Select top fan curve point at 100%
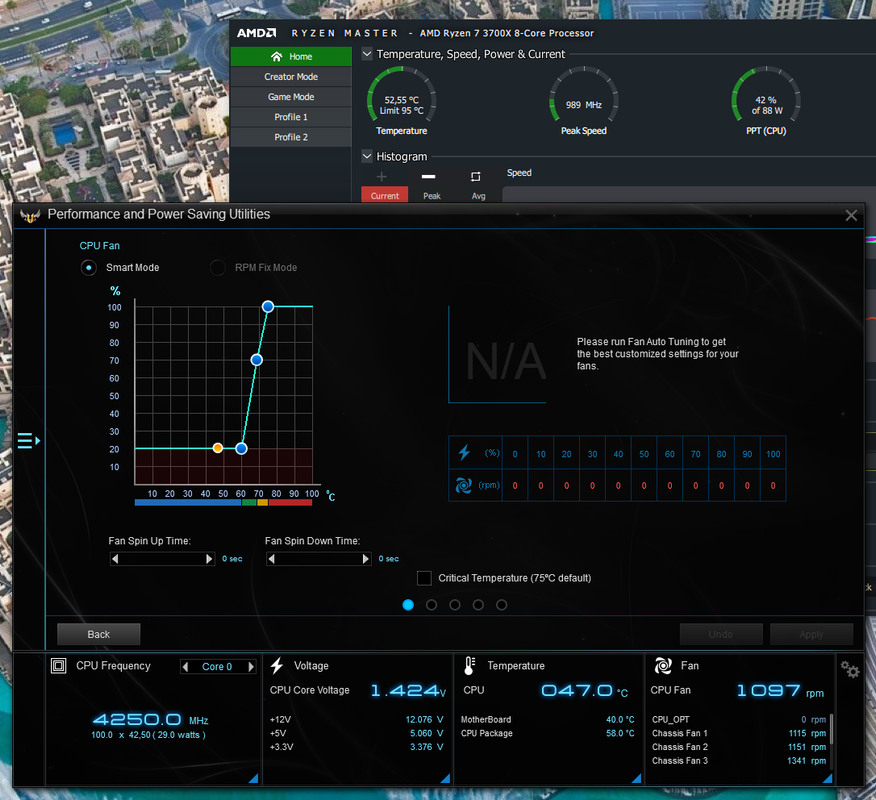The image size is (876, 800). click(x=268, y=306)
